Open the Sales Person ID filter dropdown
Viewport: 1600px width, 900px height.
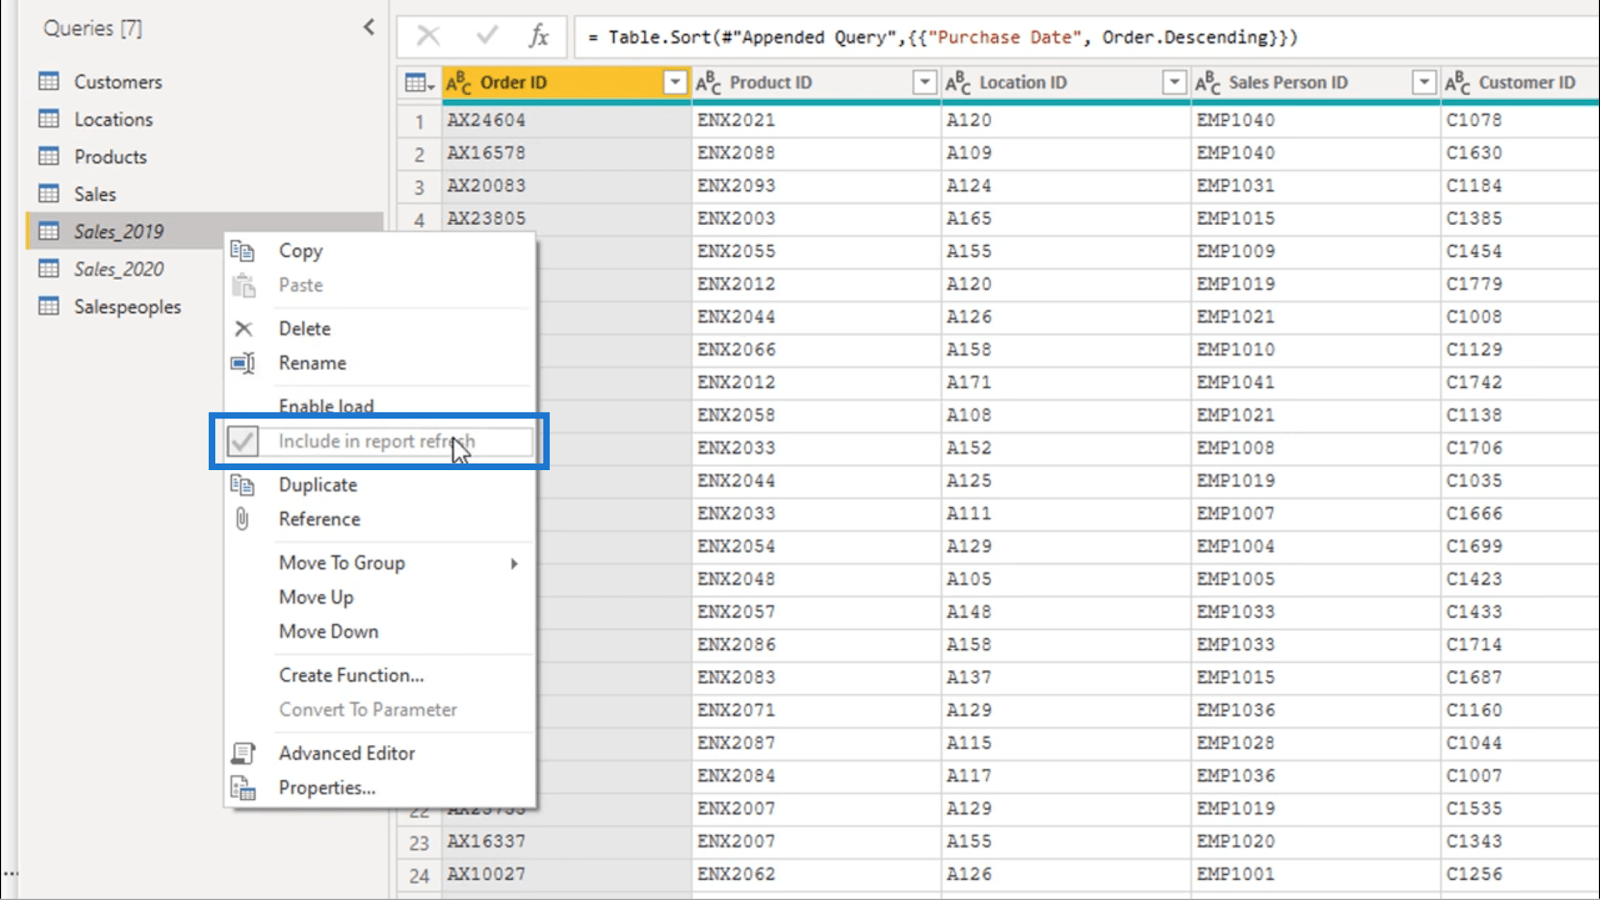pyautogui.click(x=1424, y=82)
